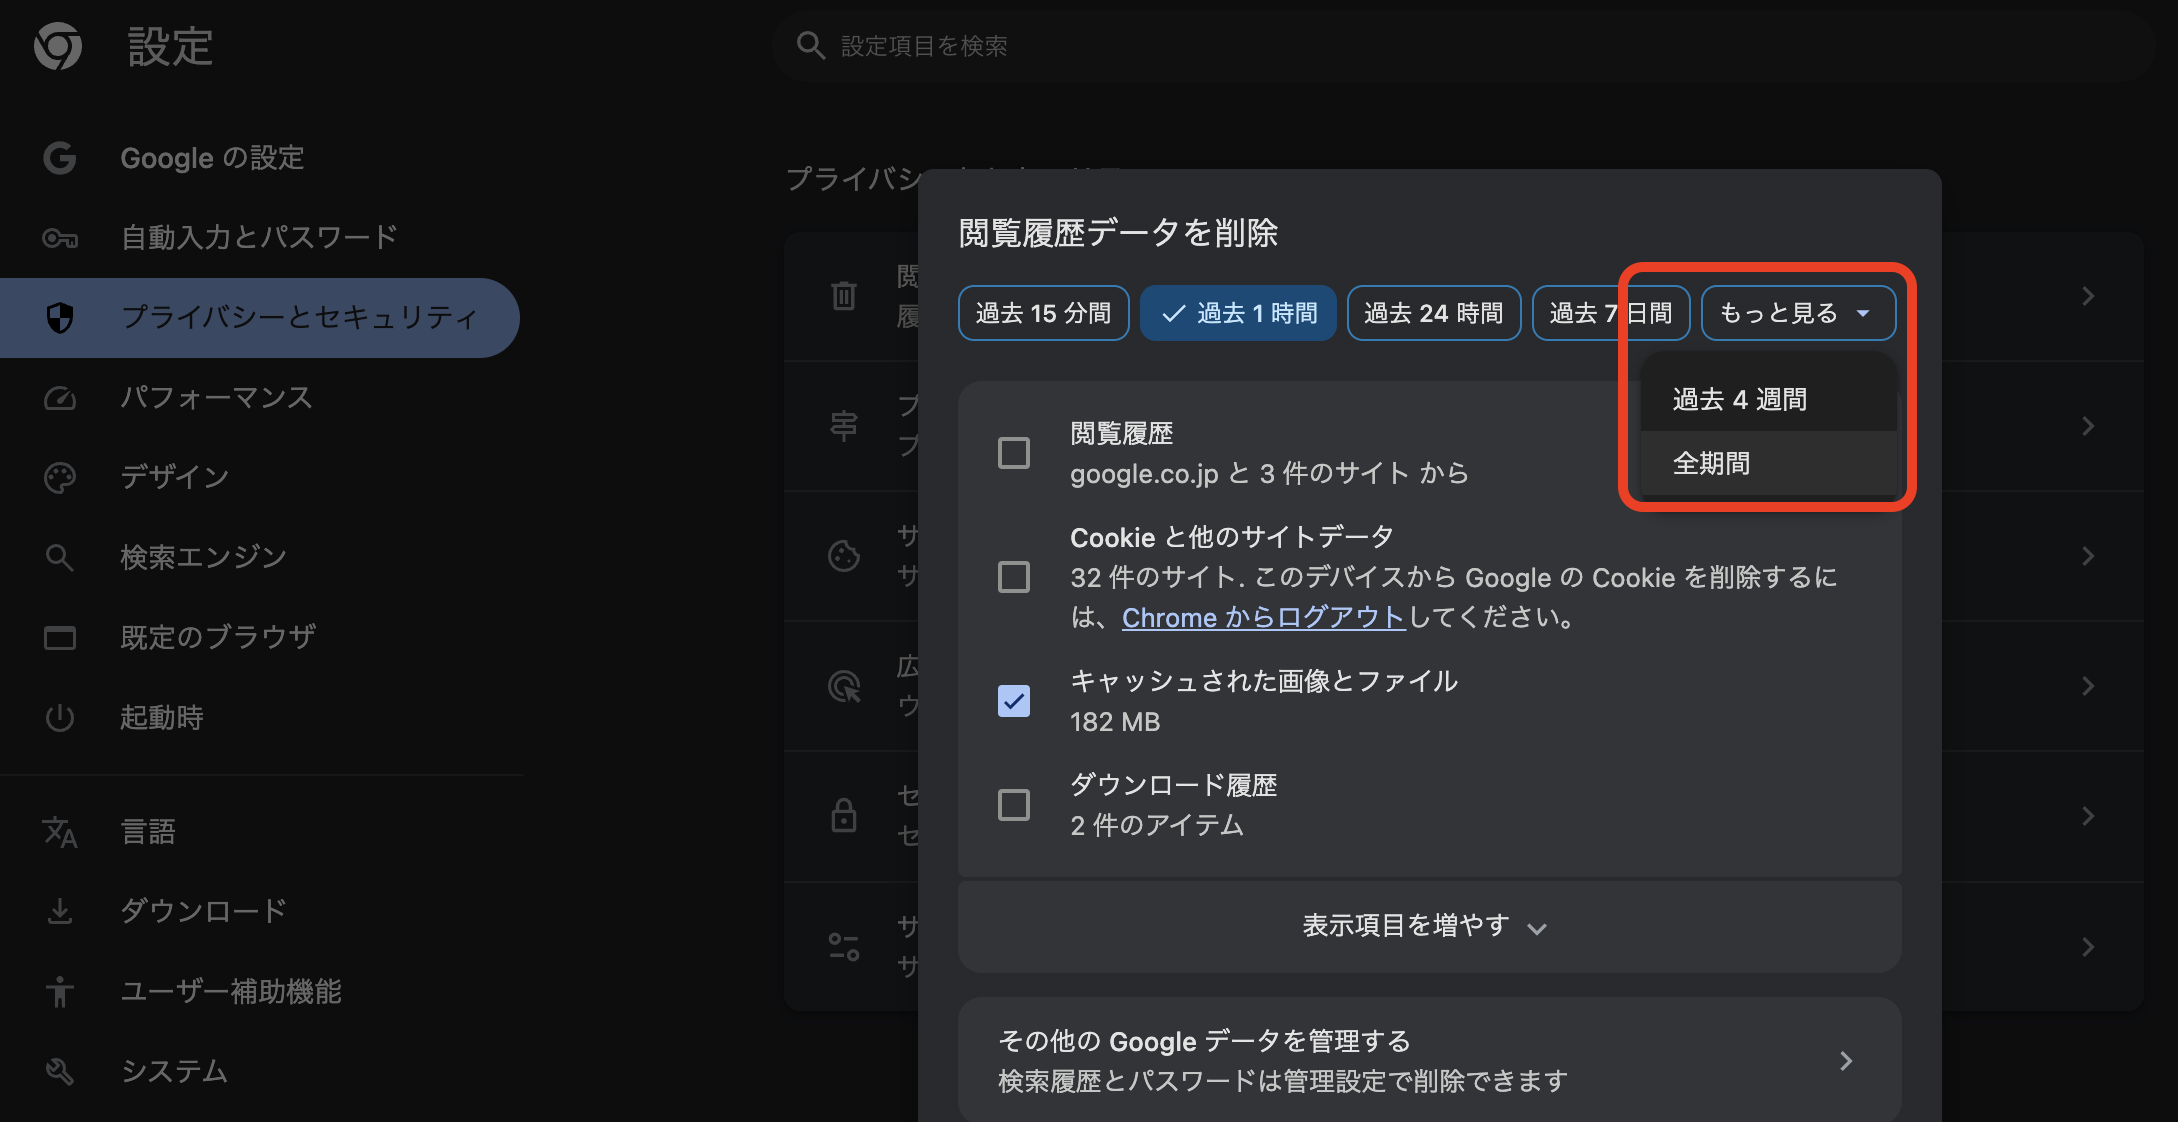
Task: Select Google の設定 in sidebar
Action: point(212,157)
